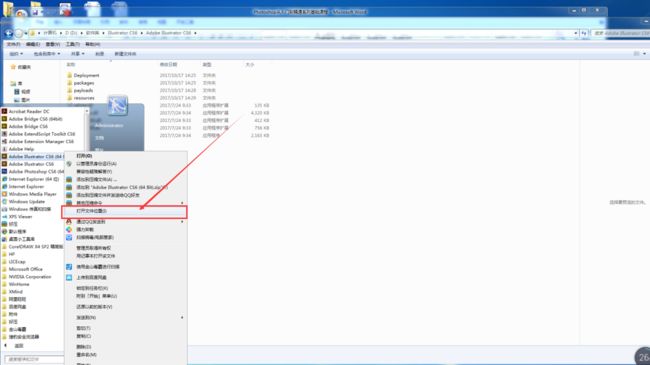650x365 pixels.
Task: Click Administrator link in Start menu
Action: [x=109, y=125]
